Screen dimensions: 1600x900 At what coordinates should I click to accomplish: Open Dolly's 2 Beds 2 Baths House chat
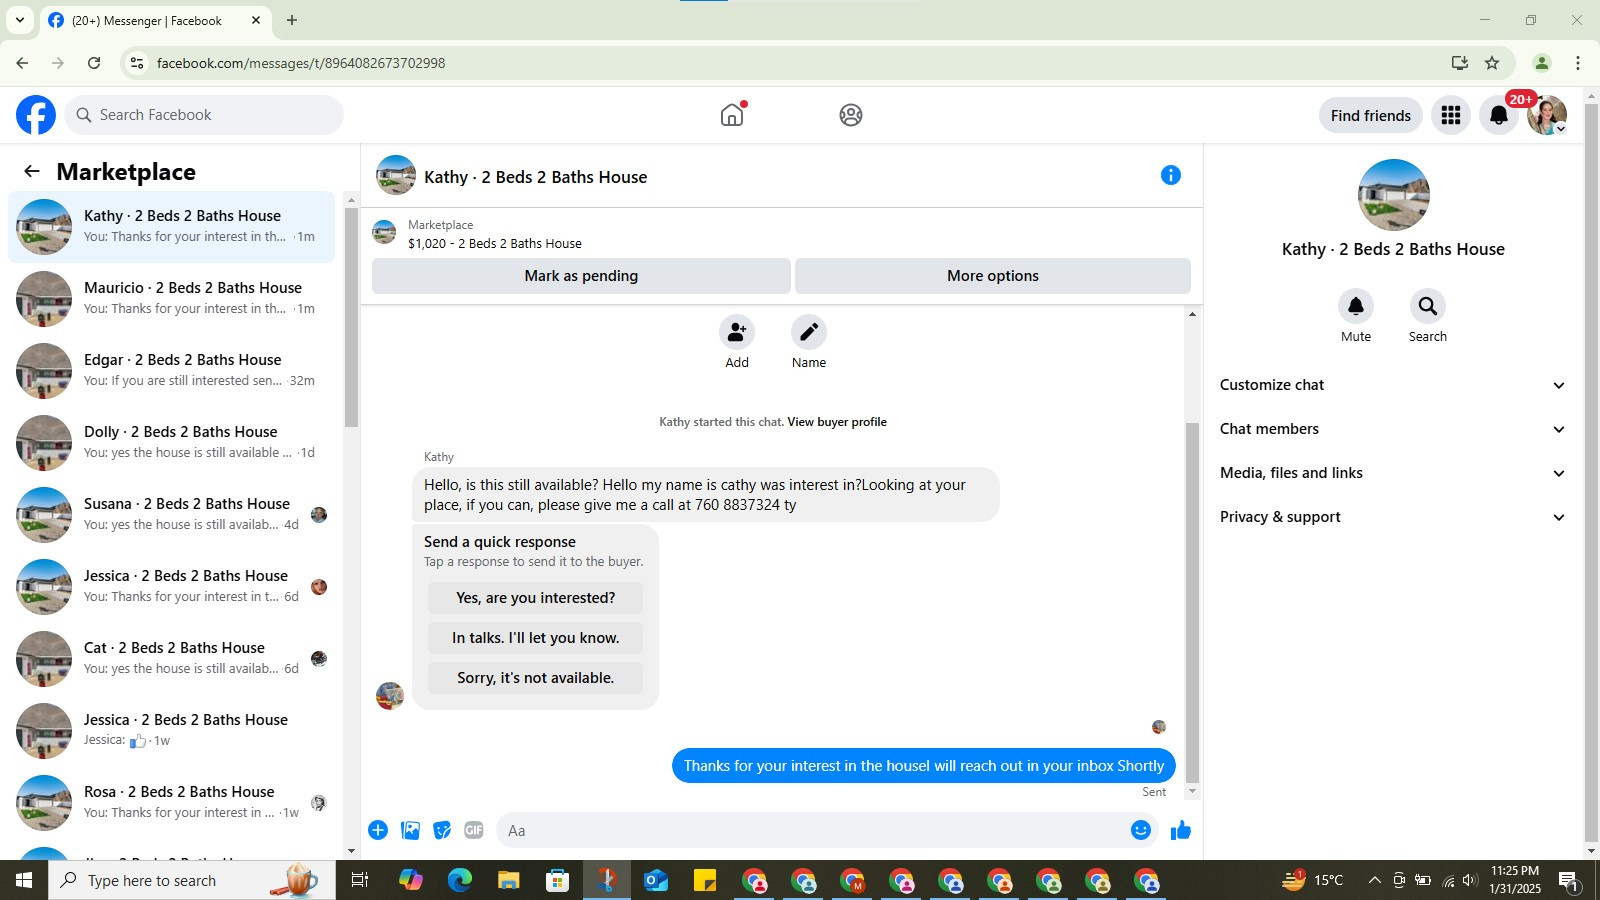171,442
